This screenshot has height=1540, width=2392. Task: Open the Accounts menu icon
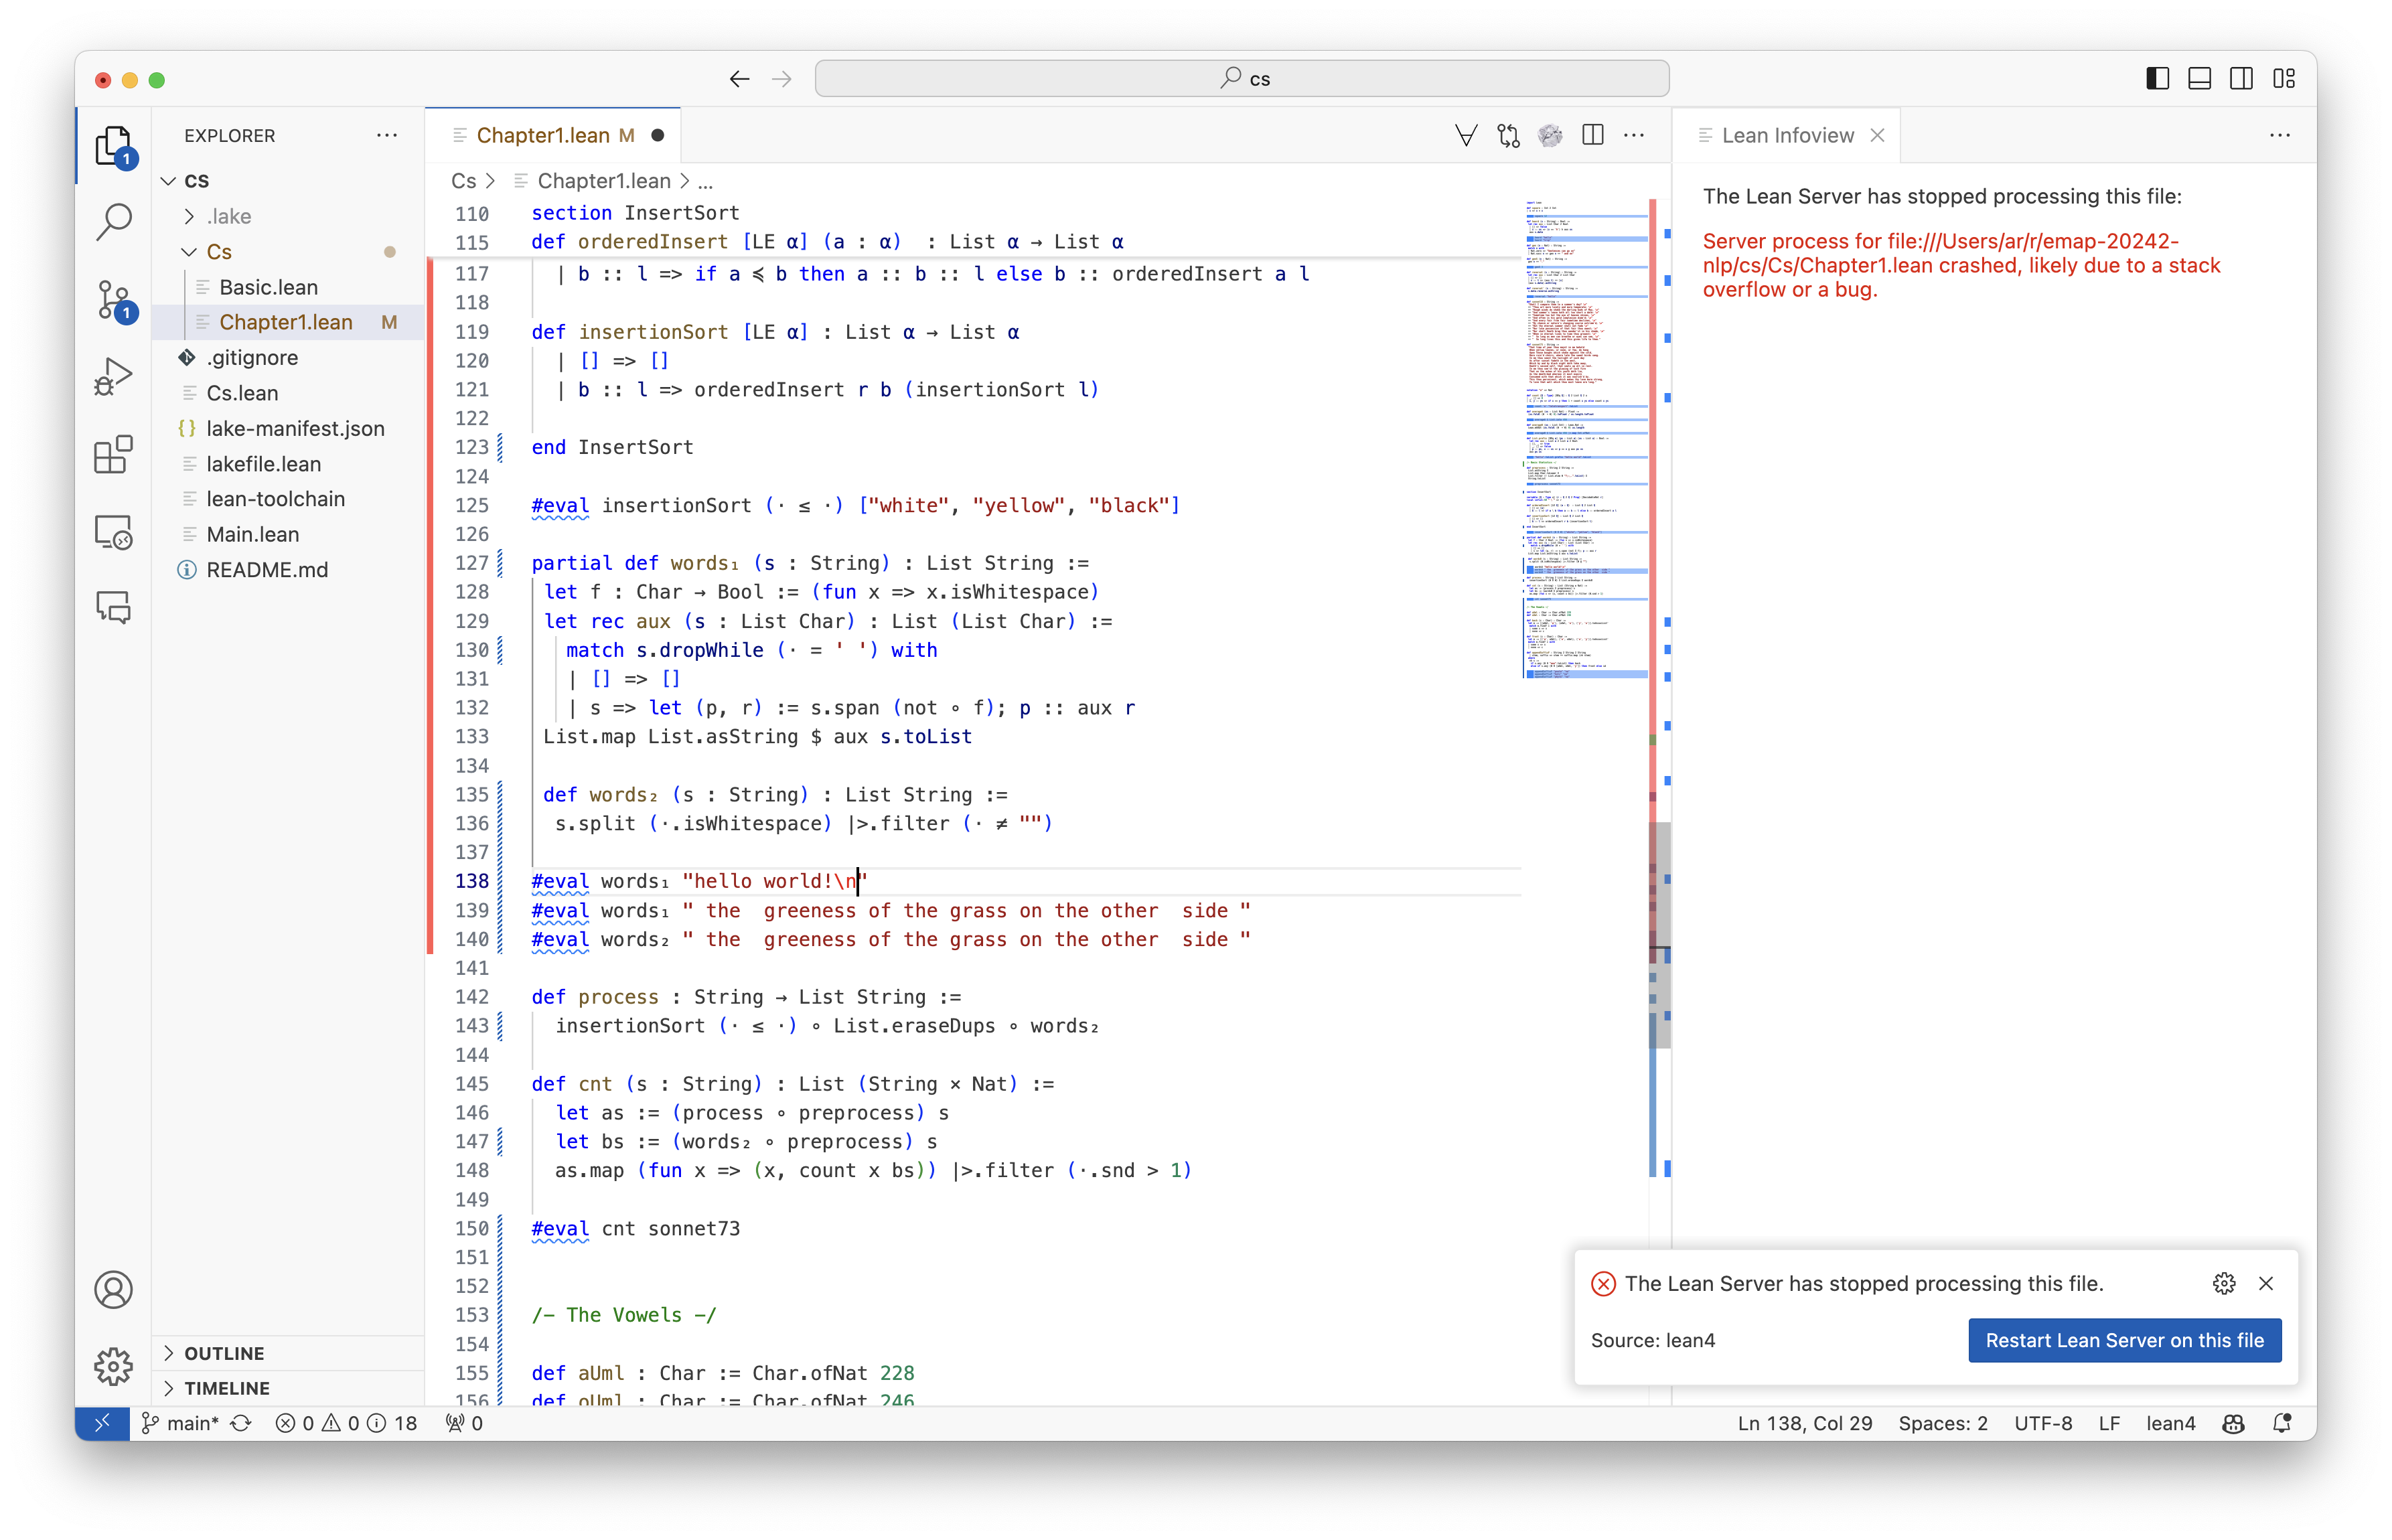click(x=113, y=1289)
